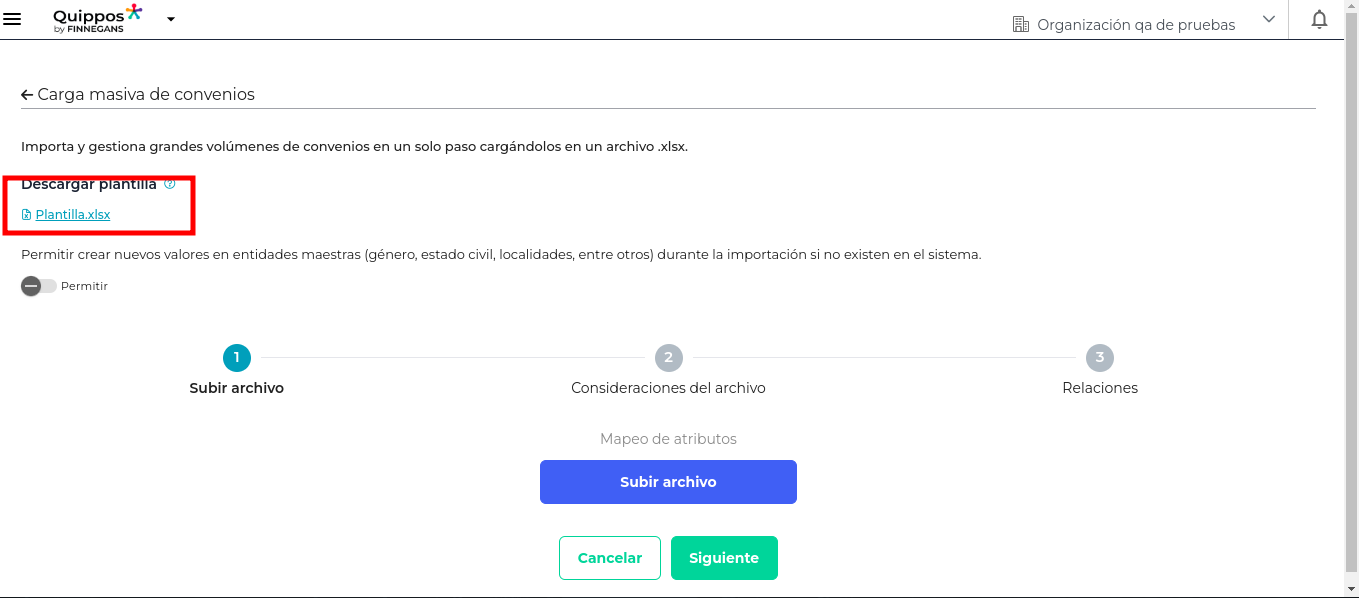Click the green Siguiente button
This screenshot has width=1359, height=598.
724,558
